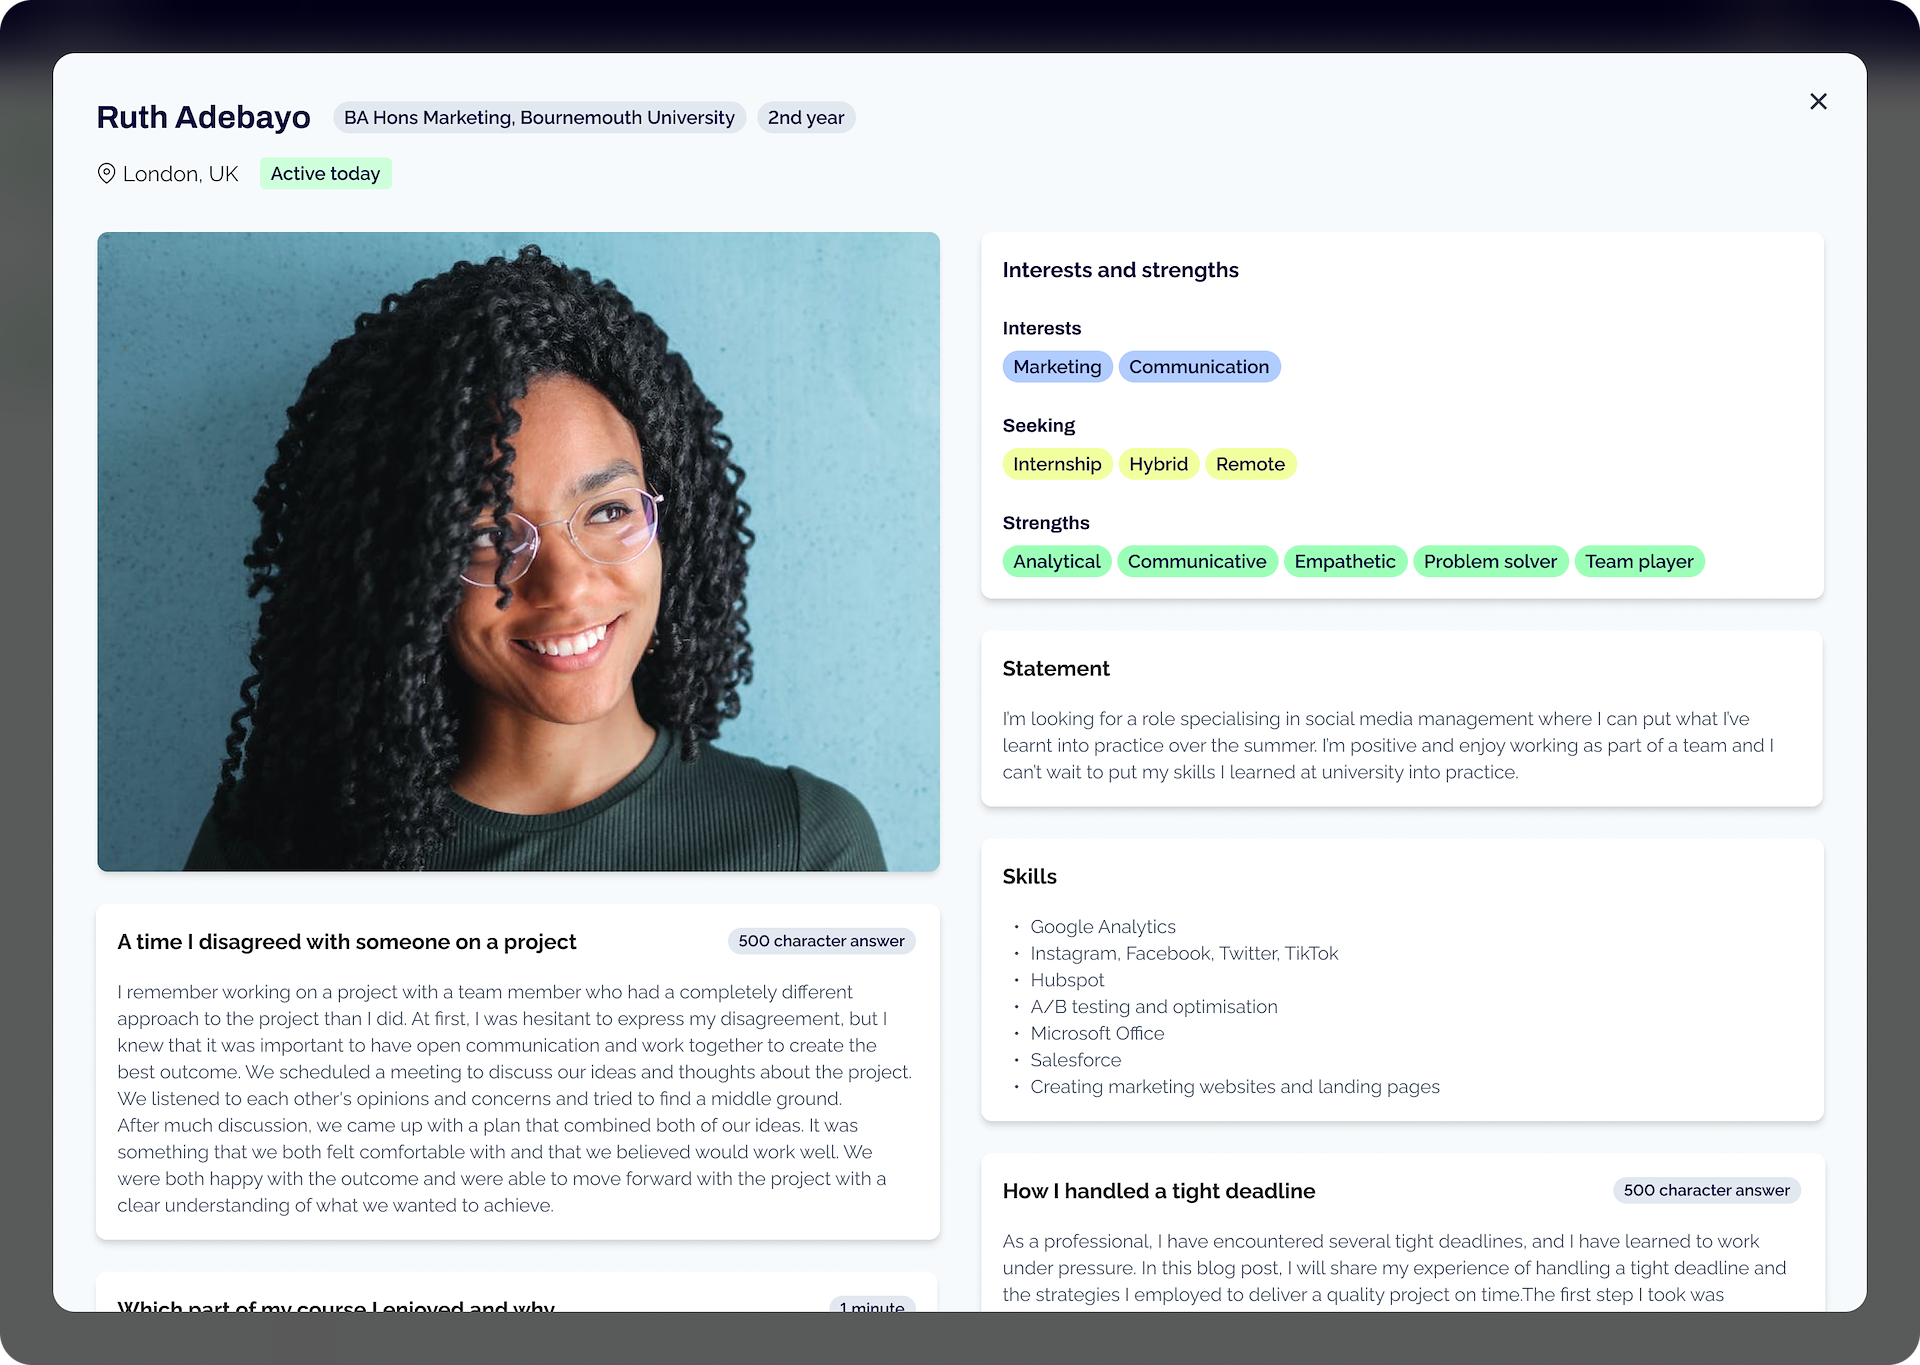
Task: Click the 1 minute badge on course question
Action: pos(872,1304)
